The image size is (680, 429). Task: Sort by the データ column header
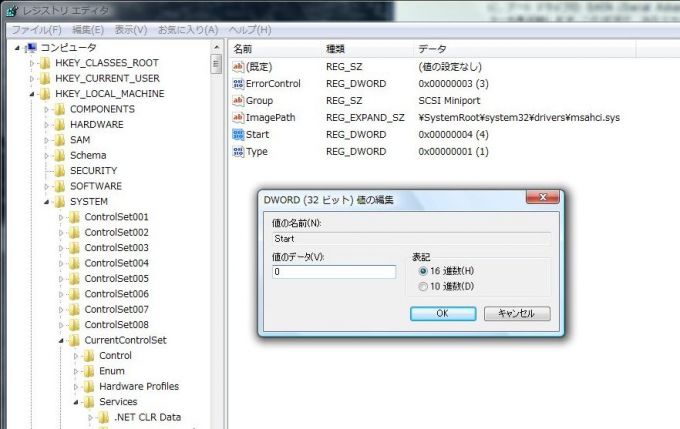(x=525, y=49)
